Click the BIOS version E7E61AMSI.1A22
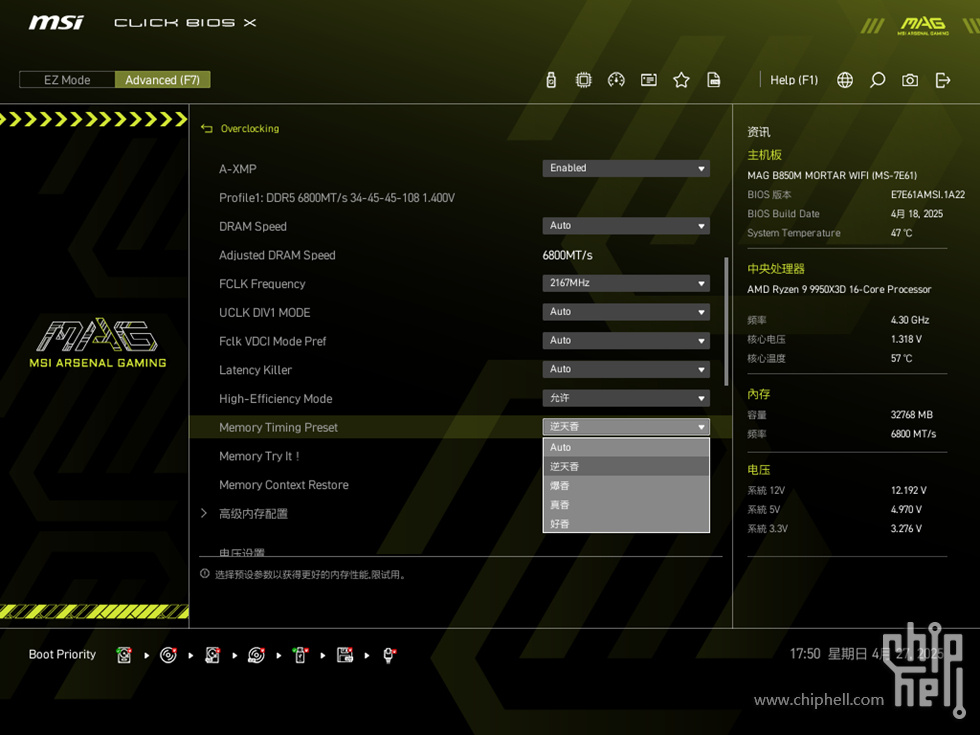 click(x=928, y=195)
